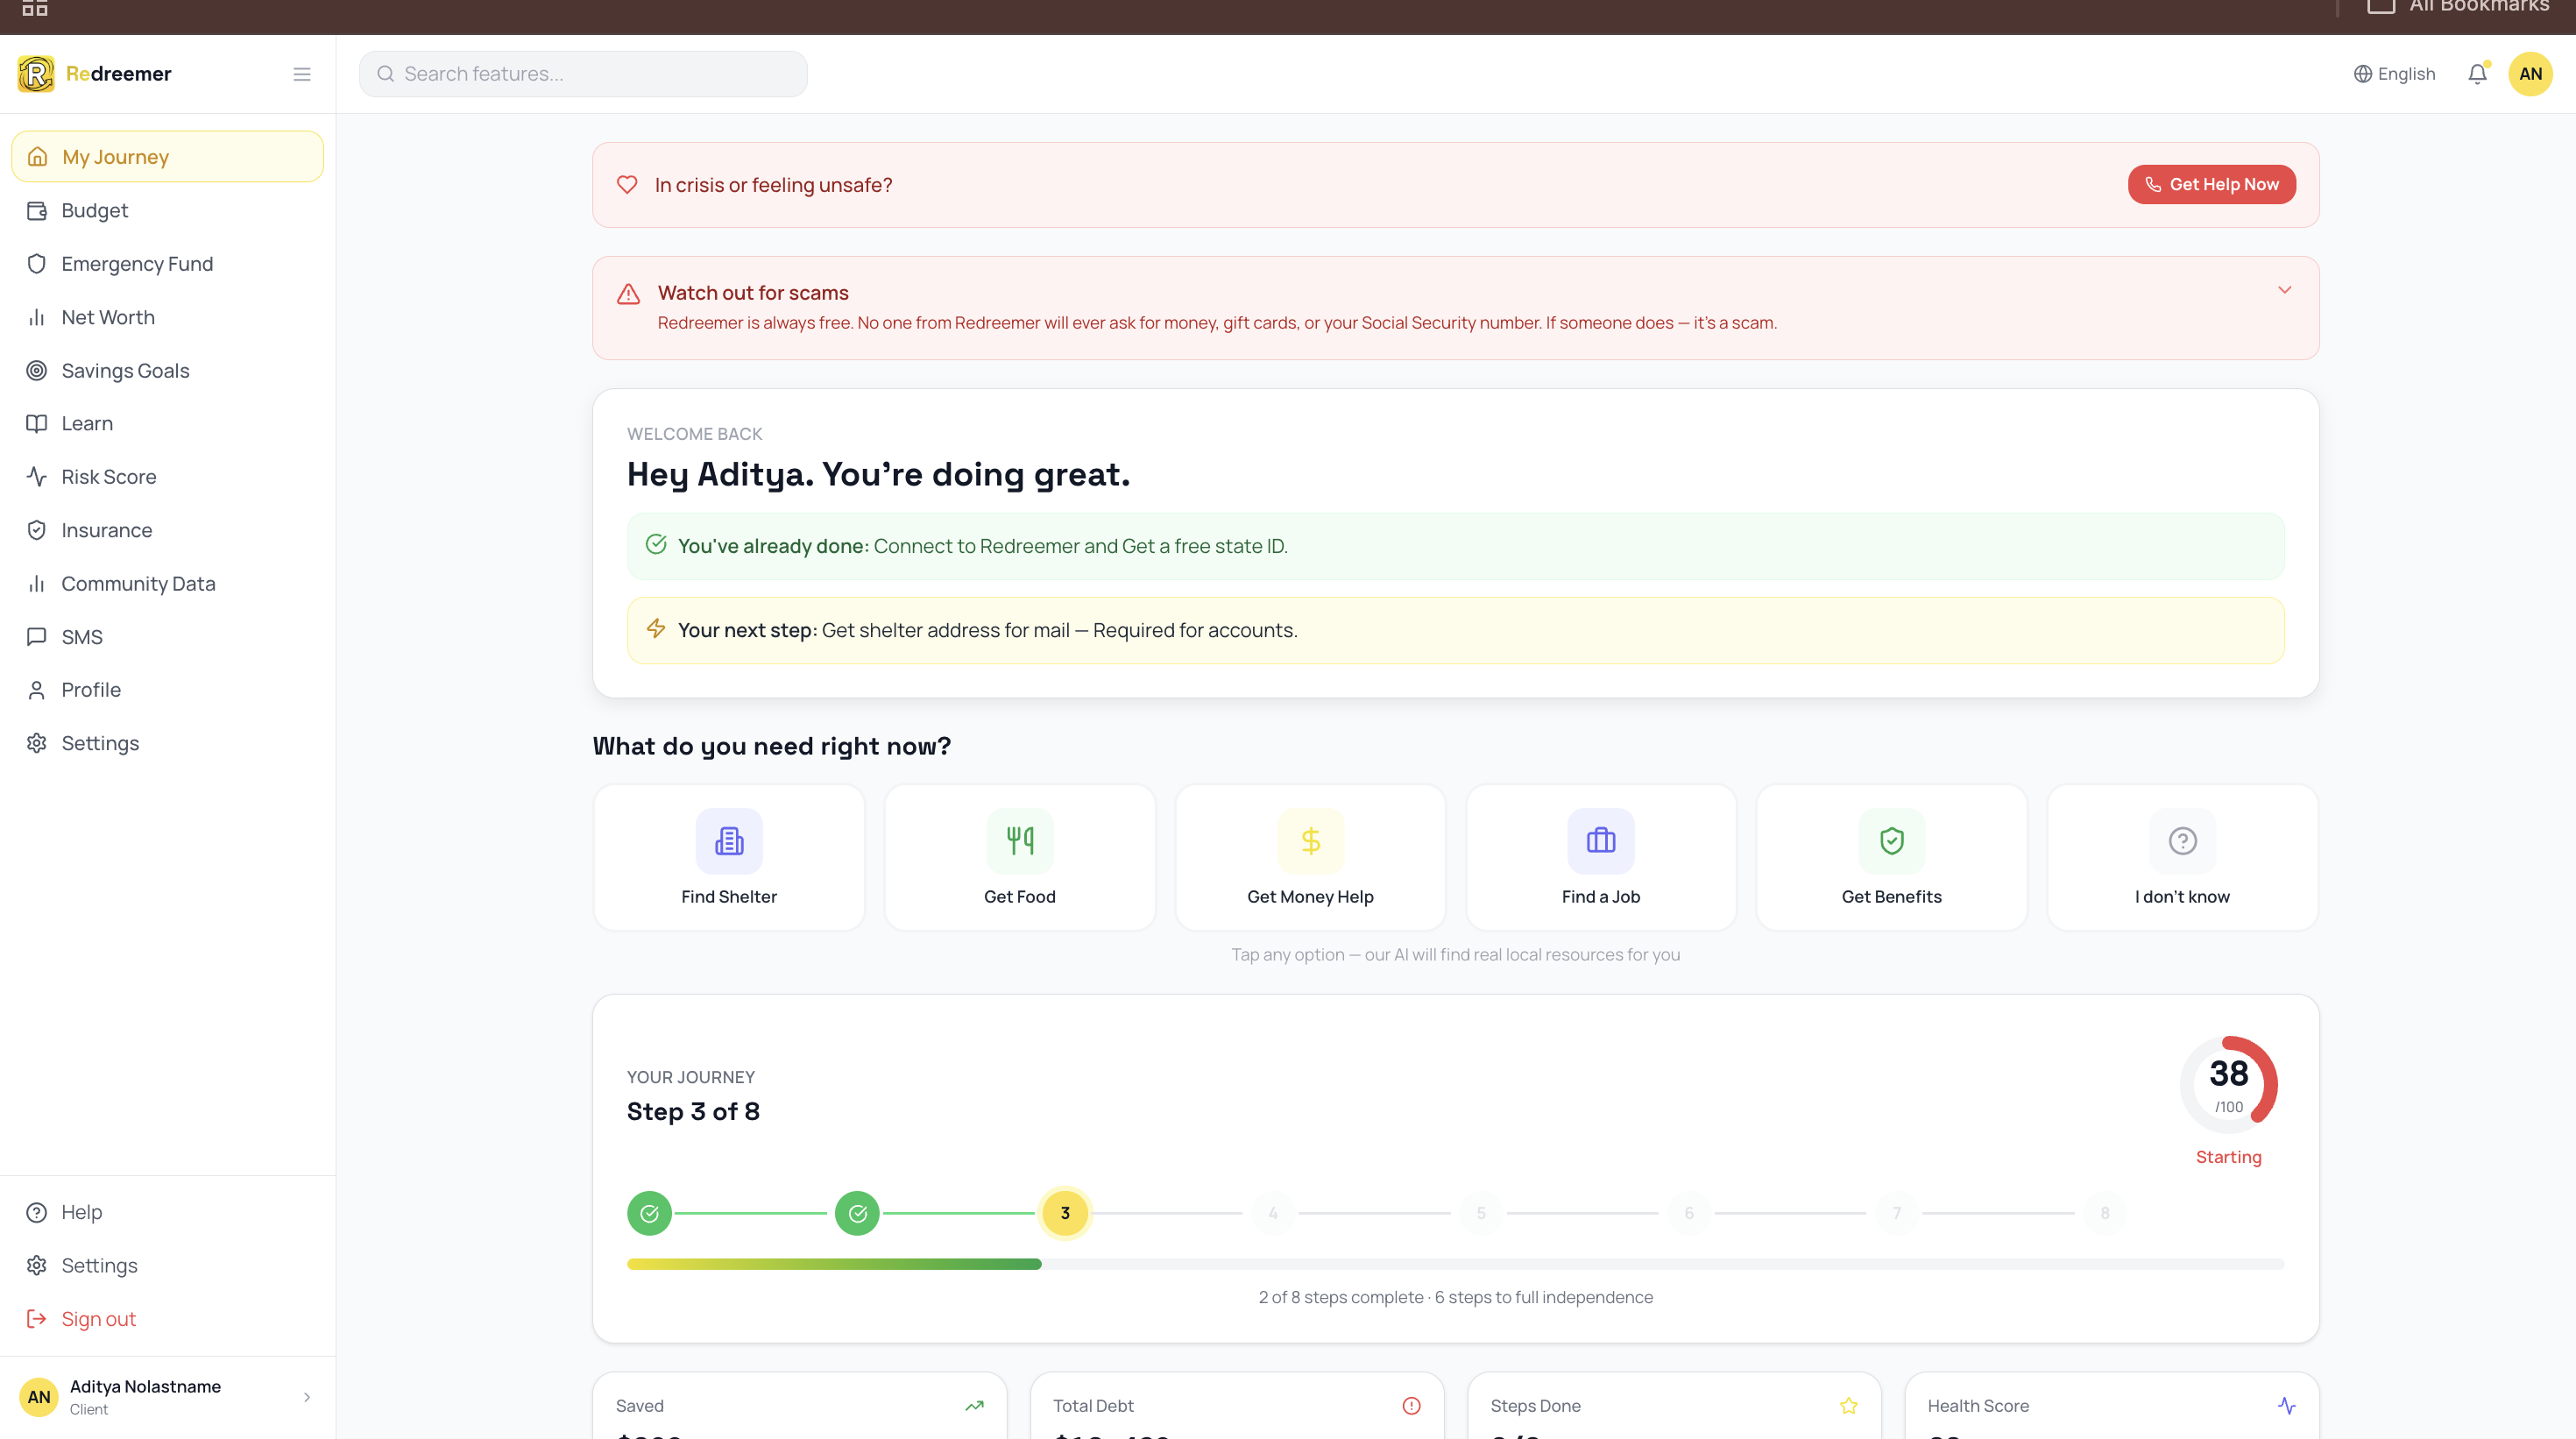
Task: Select the Get Benefits shield icon
Action: point(1891,841)
